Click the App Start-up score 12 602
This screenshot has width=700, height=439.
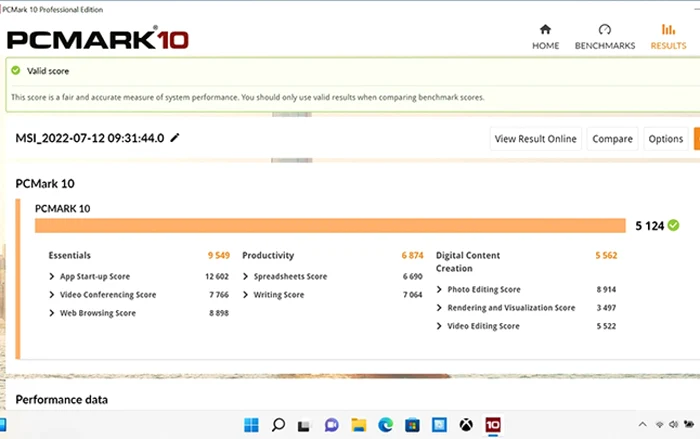coord(217,276)
